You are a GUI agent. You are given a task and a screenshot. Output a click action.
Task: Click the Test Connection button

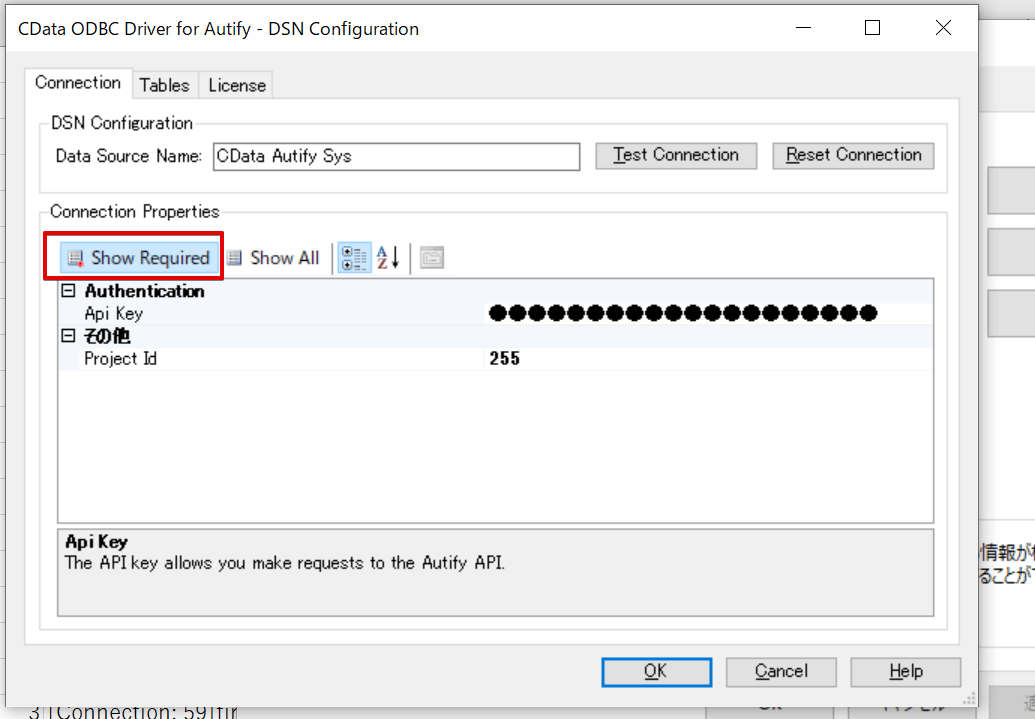(x=676, y=155)
